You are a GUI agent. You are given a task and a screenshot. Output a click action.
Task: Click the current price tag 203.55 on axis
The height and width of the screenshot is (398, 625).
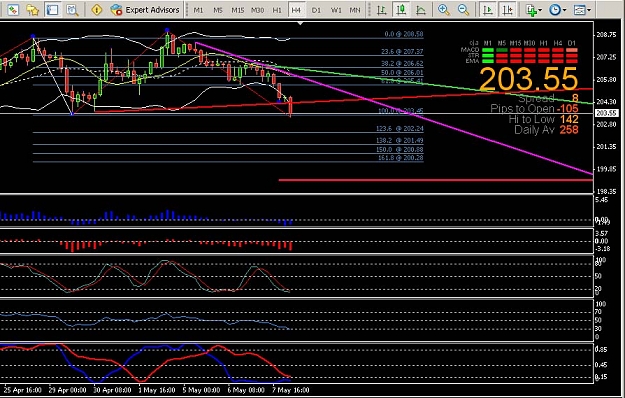pyautogui.click(x=606, y=113)
